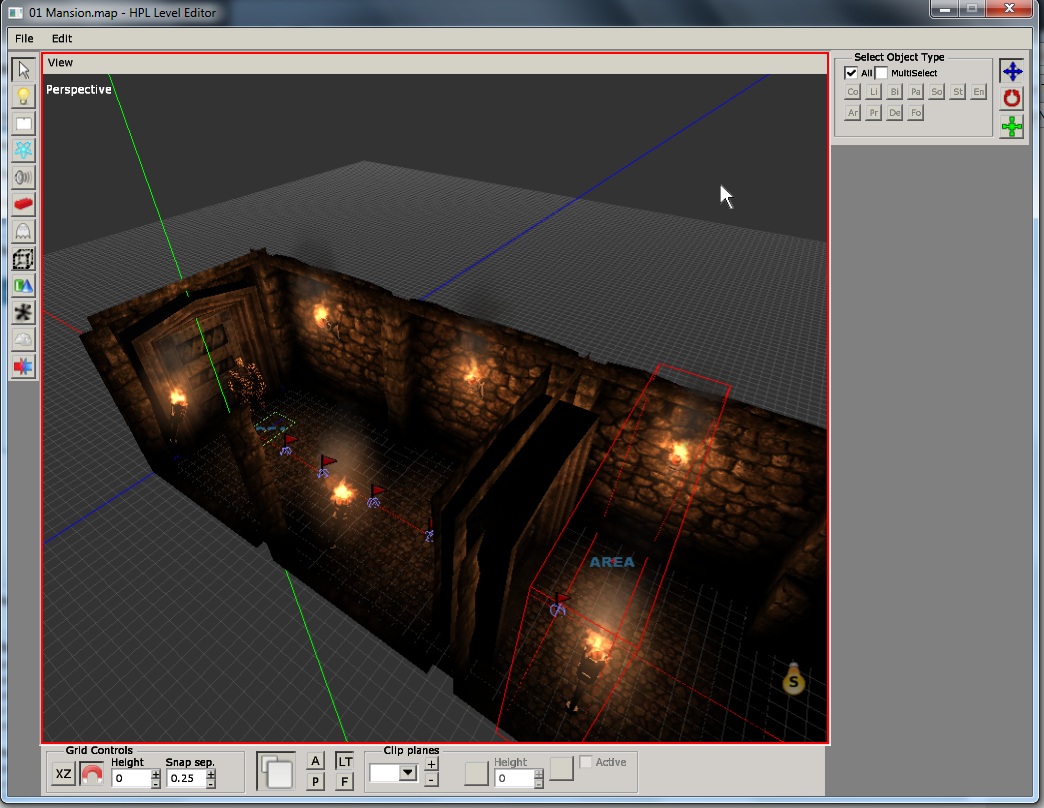Choose the light bulb tool
Screen dimensions: 1044x808
23,97
